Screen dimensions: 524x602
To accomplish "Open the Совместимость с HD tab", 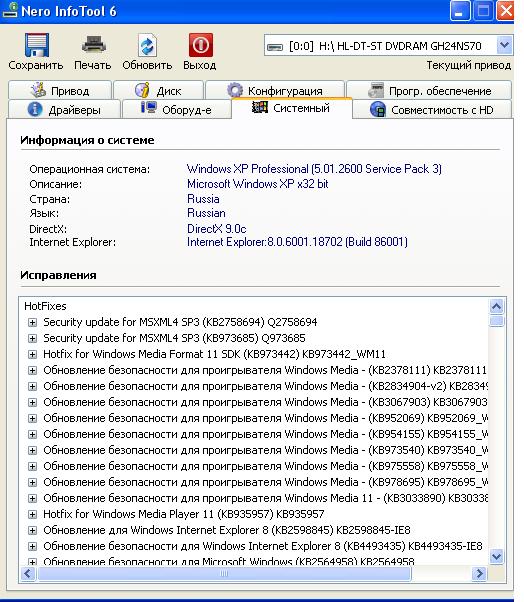I will pyautogui.click(x=432, y=110).
